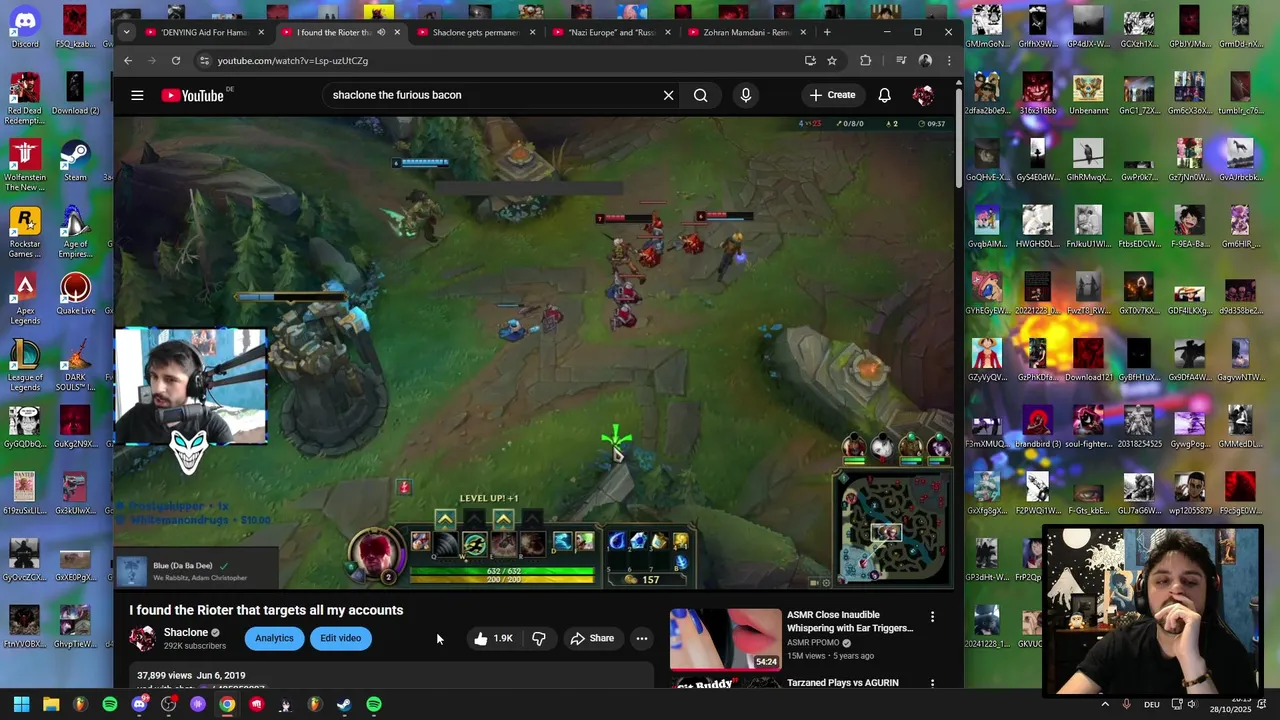
Task: Switch to 'Nazi Europe and Russia' tab
Action: pyautogui.click(x=611, y=32)
